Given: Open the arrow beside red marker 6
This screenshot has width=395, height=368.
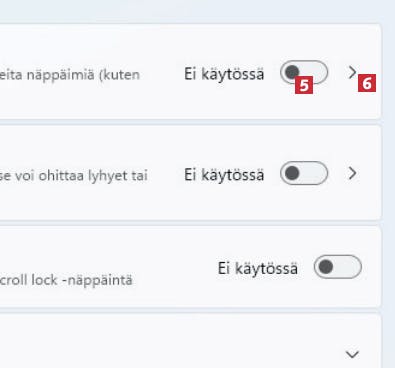Looking at the screenshot, I should (352, 72).
